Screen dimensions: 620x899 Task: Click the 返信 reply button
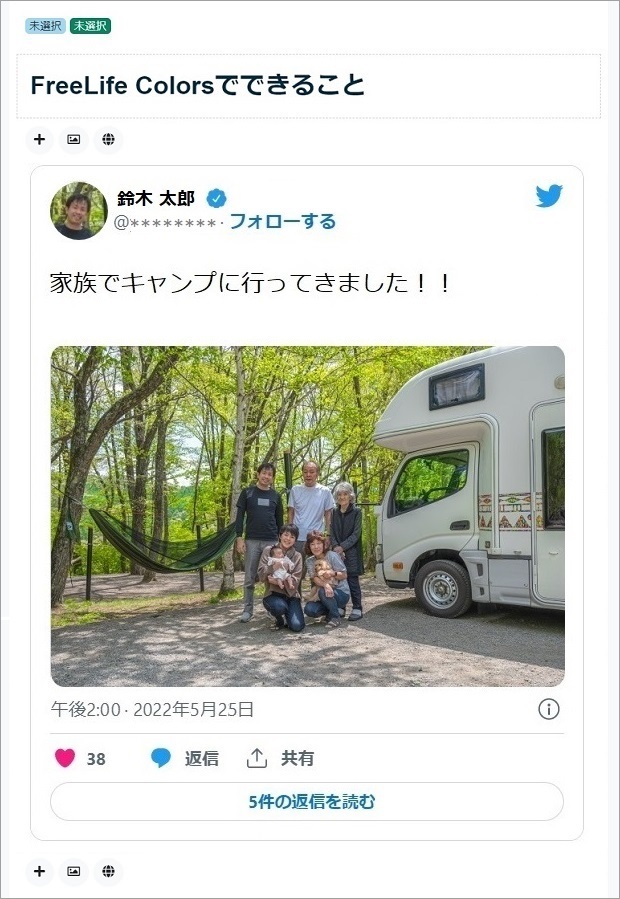click(x=185, y=758)
